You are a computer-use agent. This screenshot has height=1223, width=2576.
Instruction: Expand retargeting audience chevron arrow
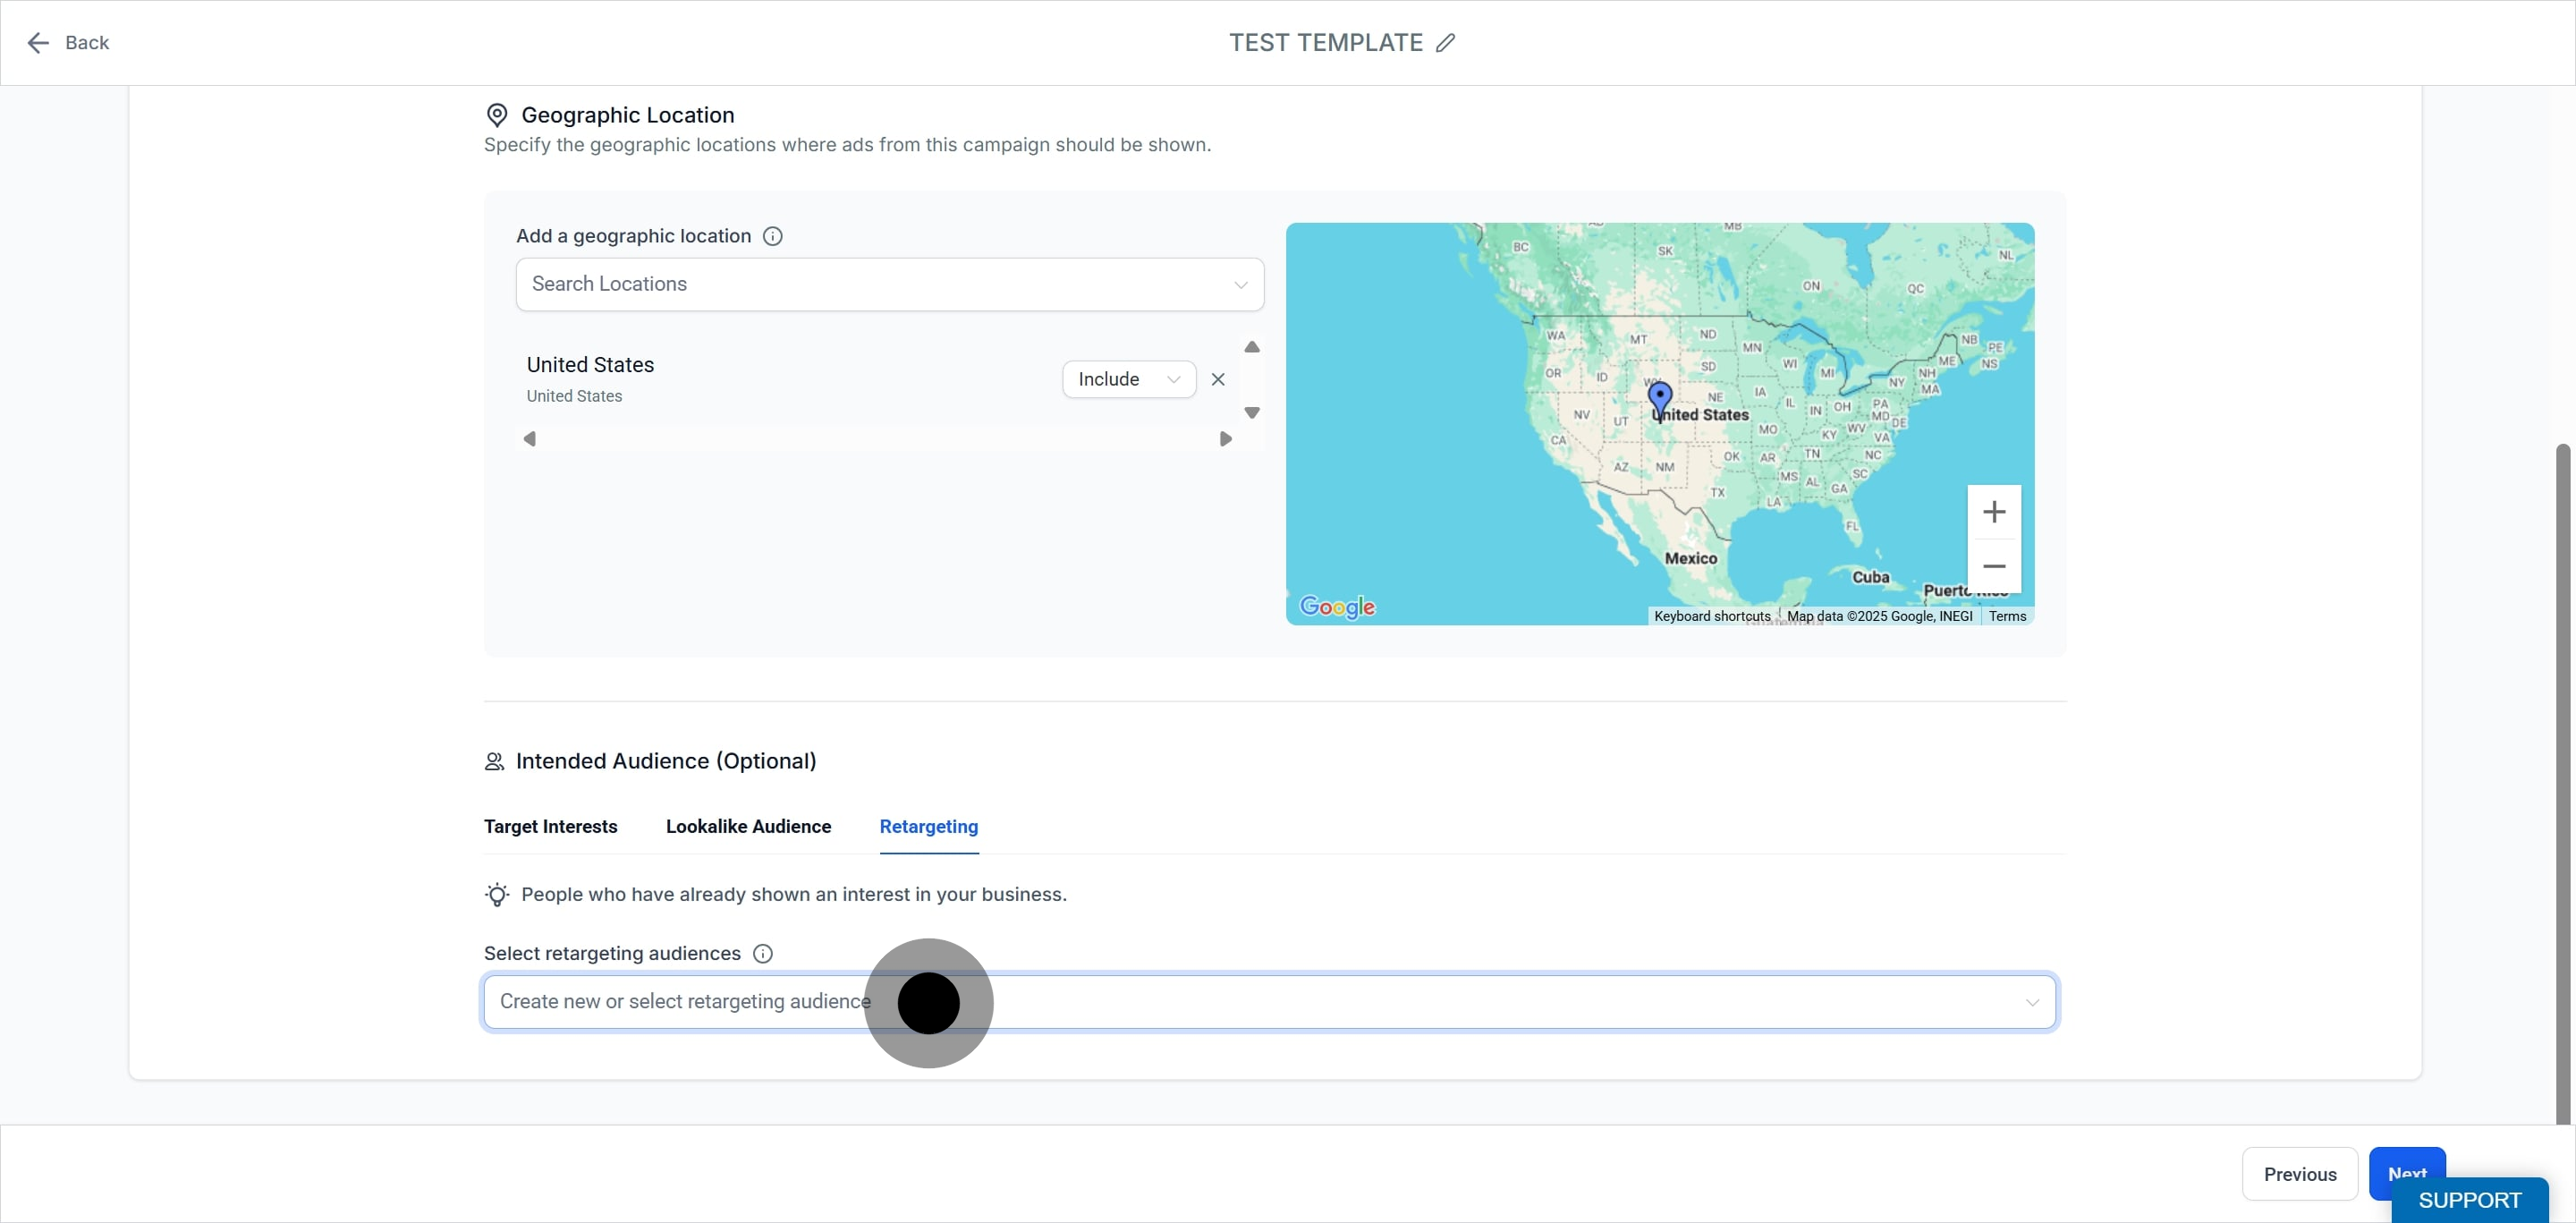pyautogui.click(x=2032, y=1003)
